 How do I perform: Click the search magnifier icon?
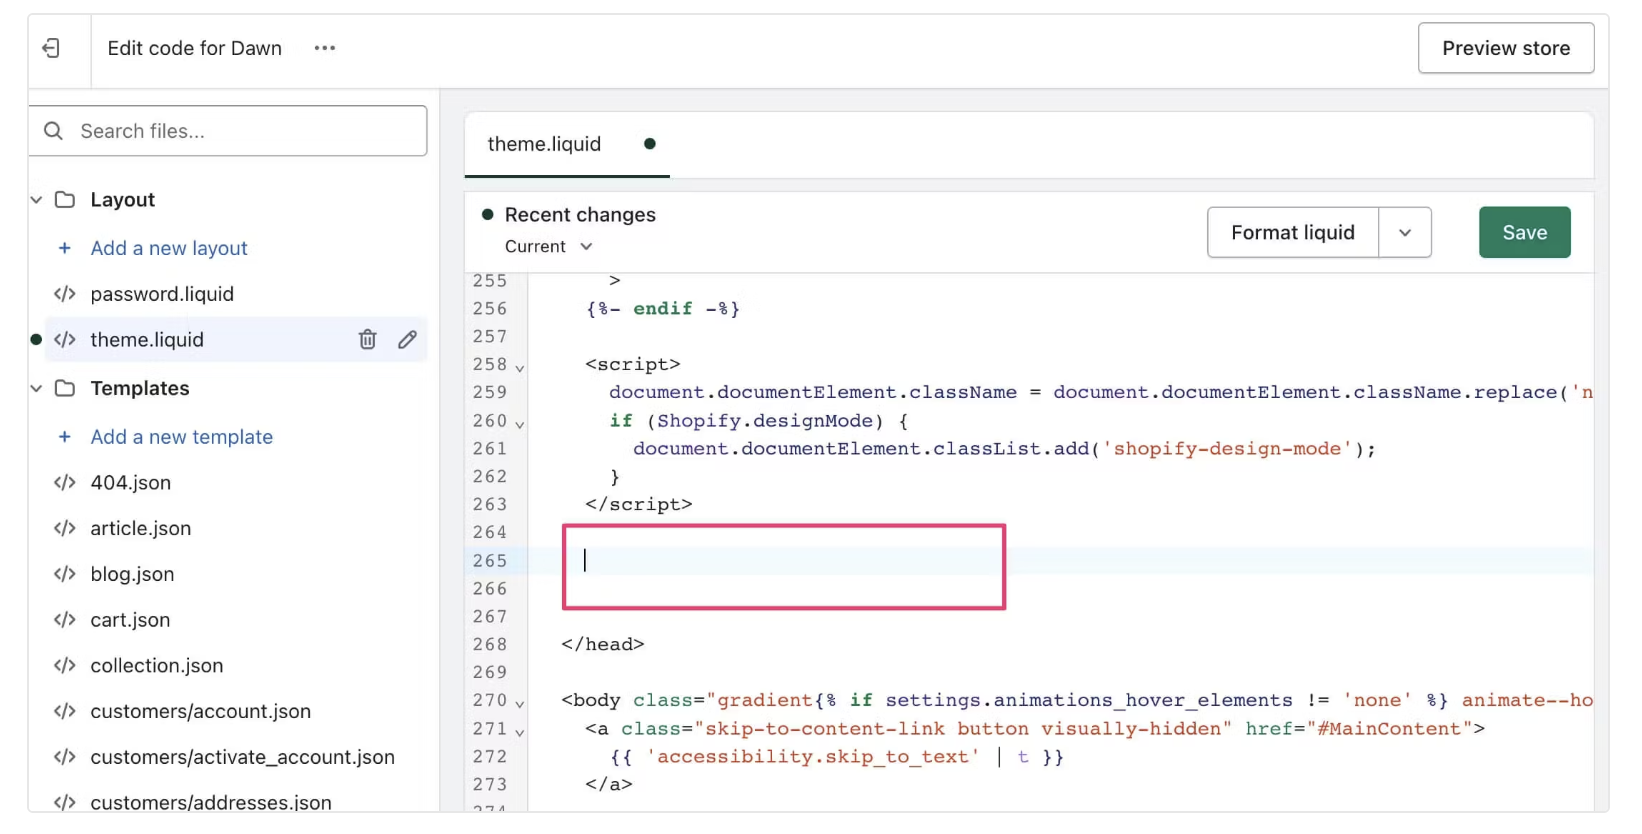pos(54,131)
